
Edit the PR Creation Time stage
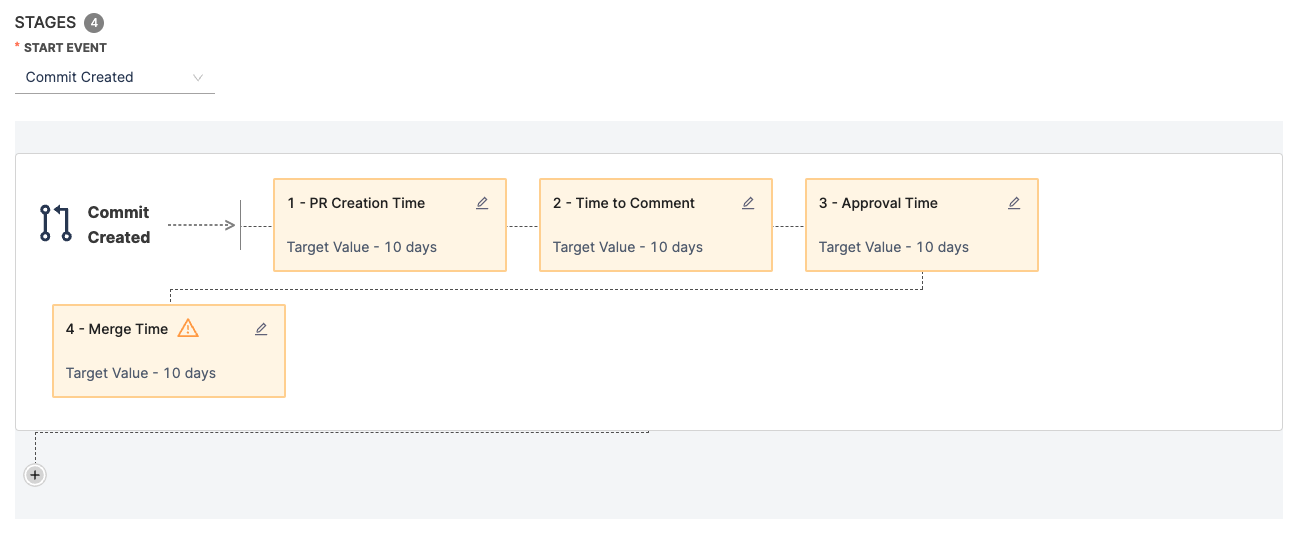(x=482, y=203)
